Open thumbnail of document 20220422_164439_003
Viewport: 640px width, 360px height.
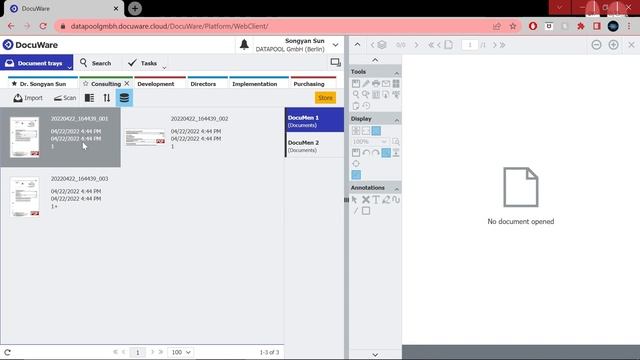[x=24, y=197]
